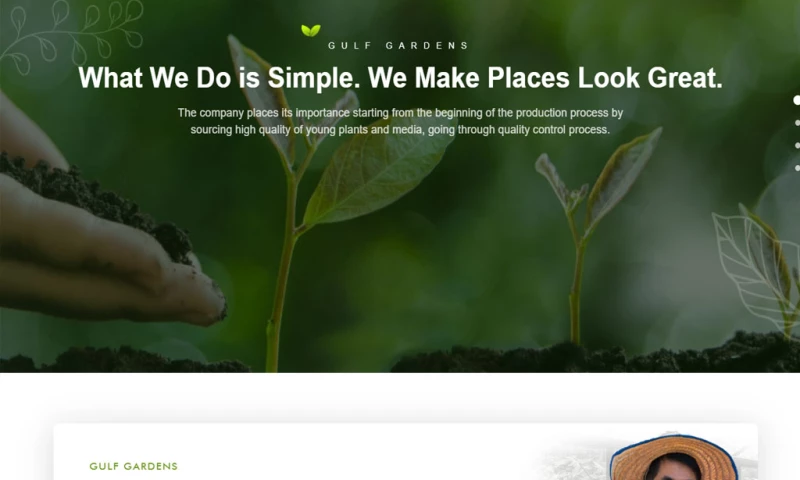Switch to the third slide navigation dot
Viewport: 800px width, 480px height.
pyautogui.click(x=797, y=145)
